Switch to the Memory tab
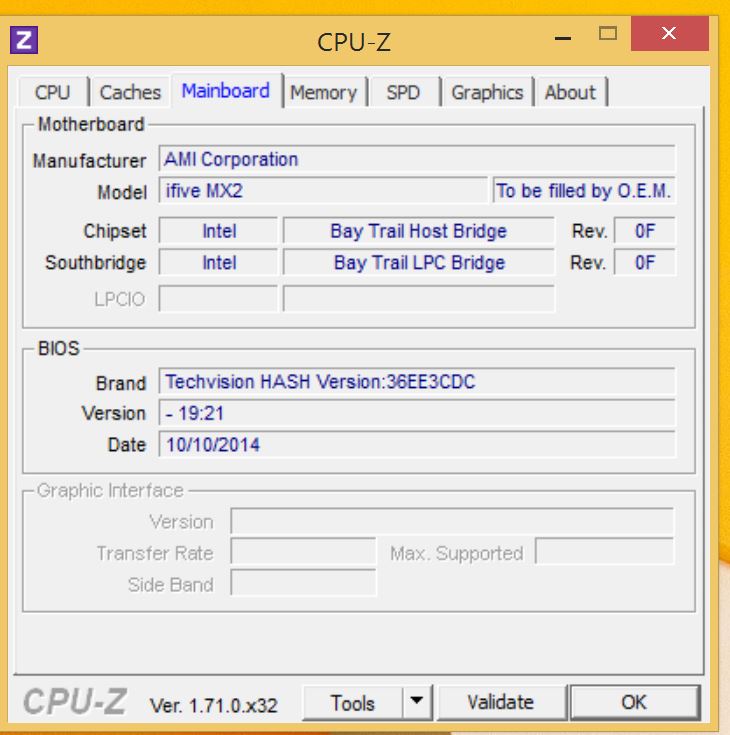Screen dimensions: 730x735 coord(324,92)
